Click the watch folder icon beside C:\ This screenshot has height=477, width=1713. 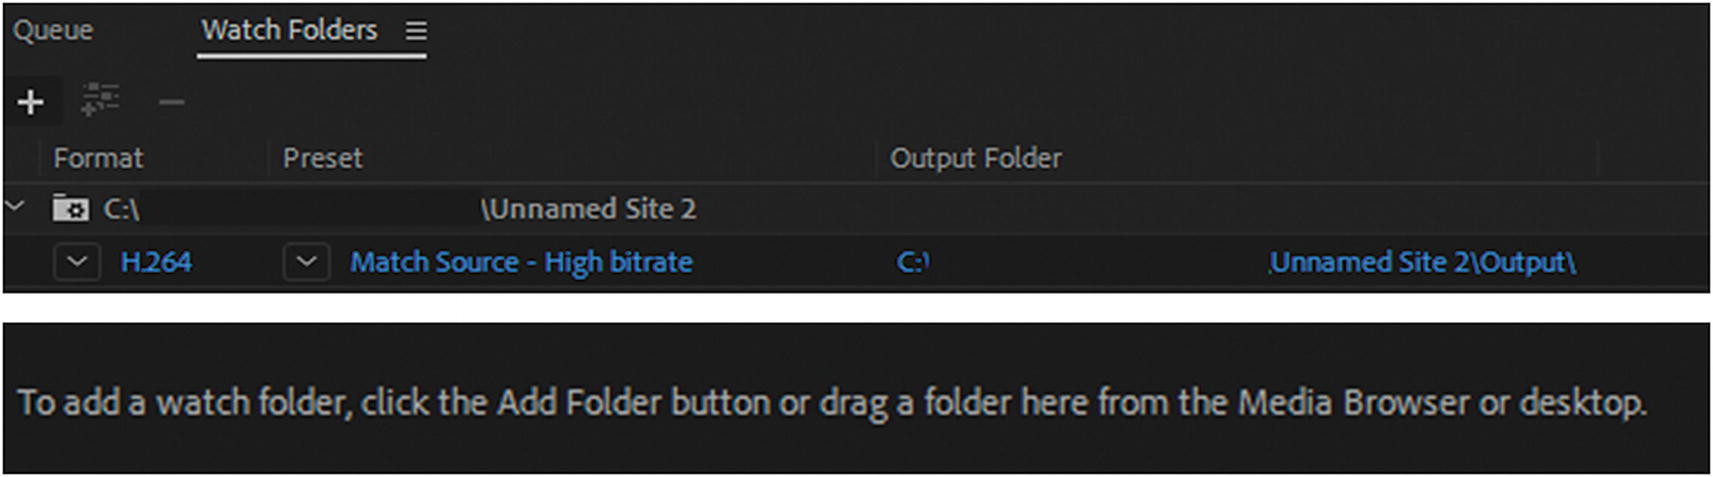tap(70, 208)
